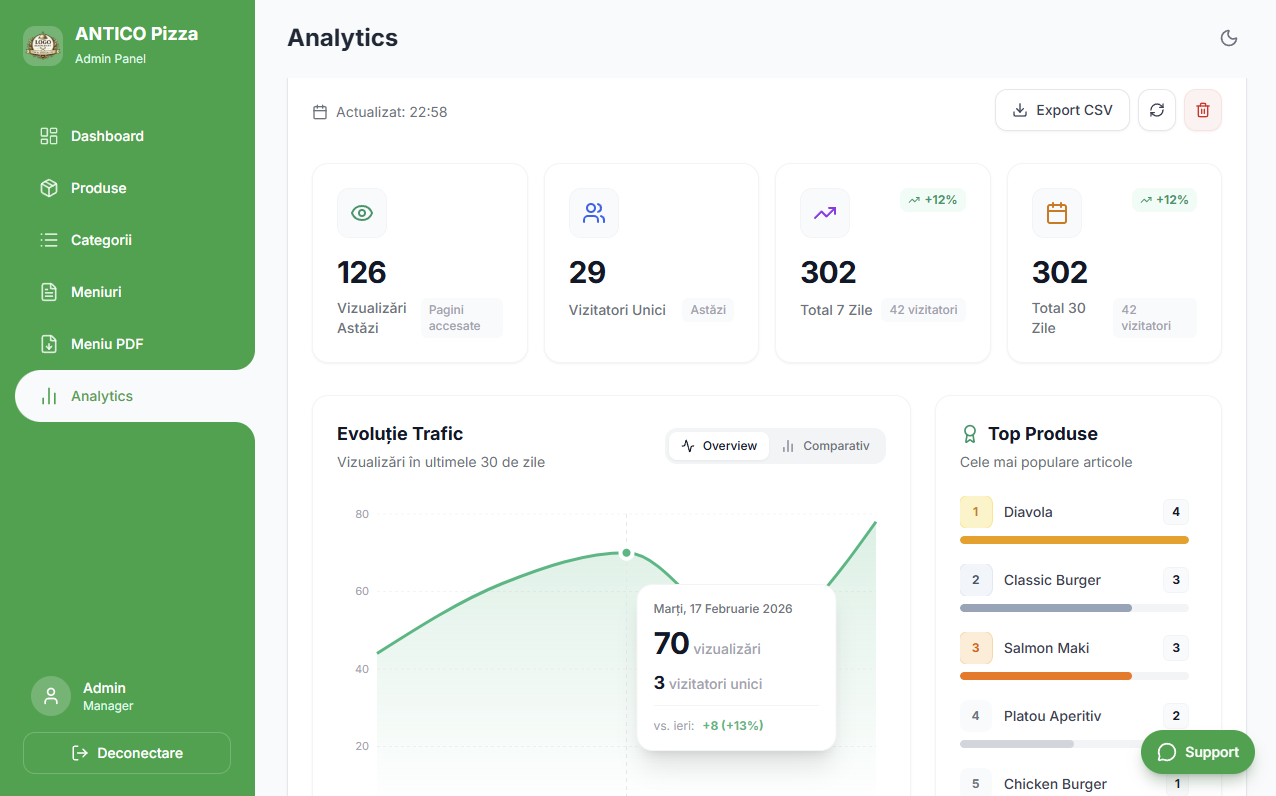The height and width of the screenshot is (796, 1276).
Task: Open the Meniu PDF section
Action: tap(107, 344)
